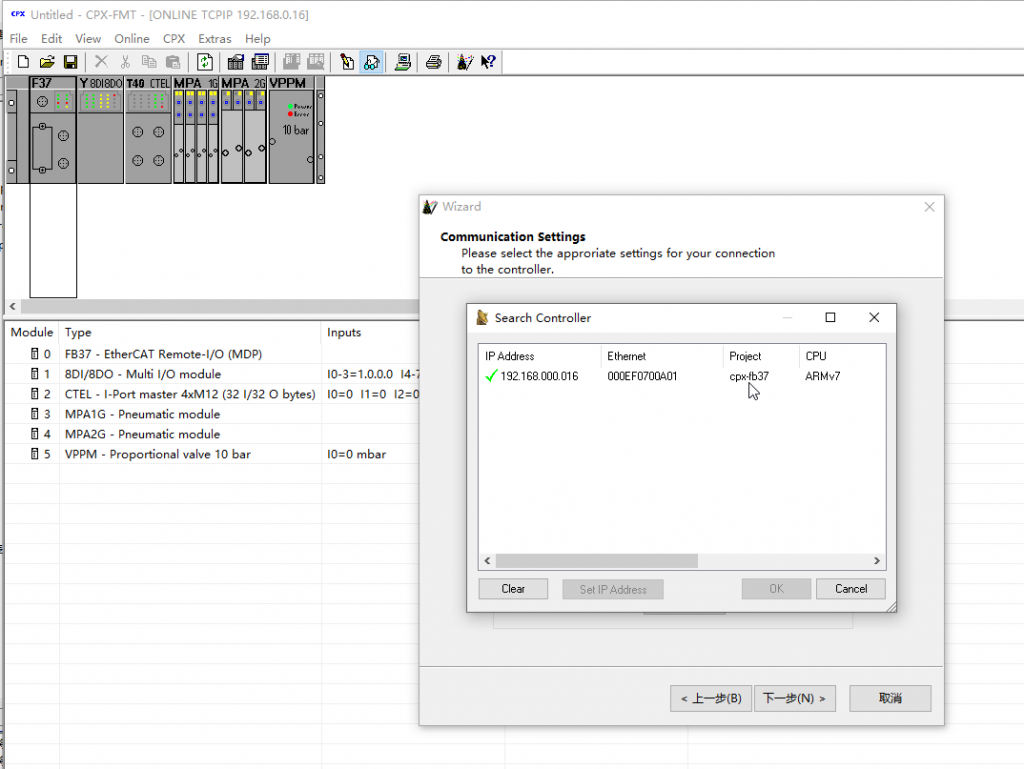Open the CPX menu
This screenshot has width=1024, height=769.
(174, 39)
